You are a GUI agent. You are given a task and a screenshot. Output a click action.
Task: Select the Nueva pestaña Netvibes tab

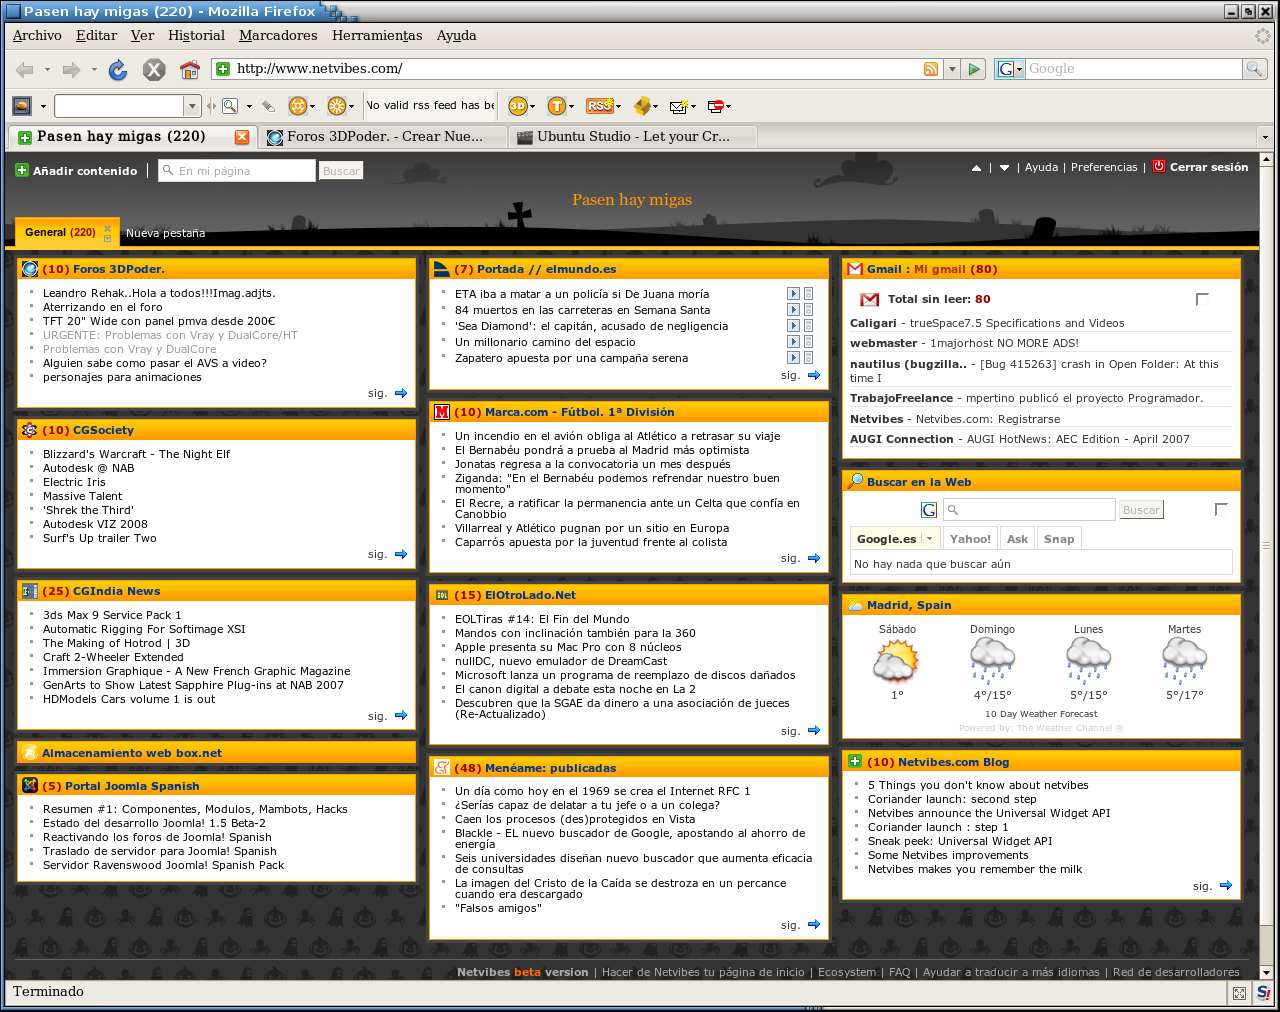click(165, 233)
